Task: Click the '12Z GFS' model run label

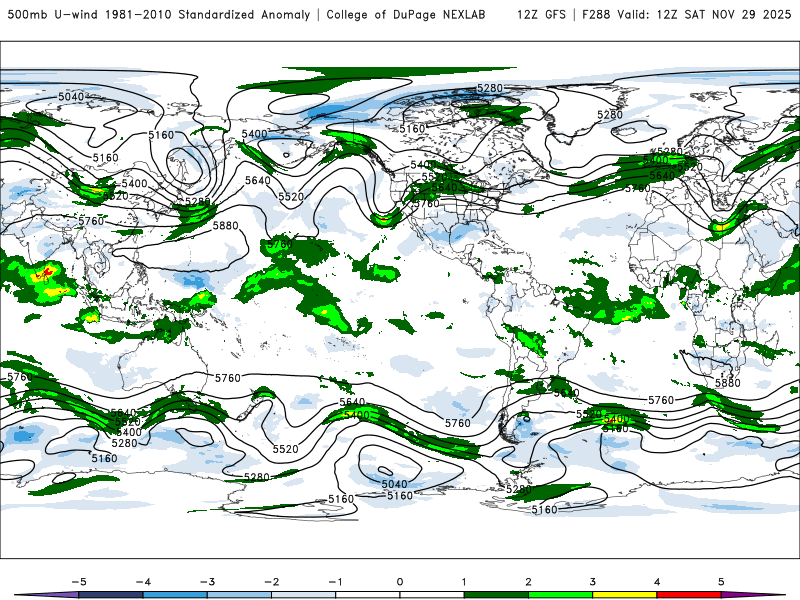Action: [541, 14]
